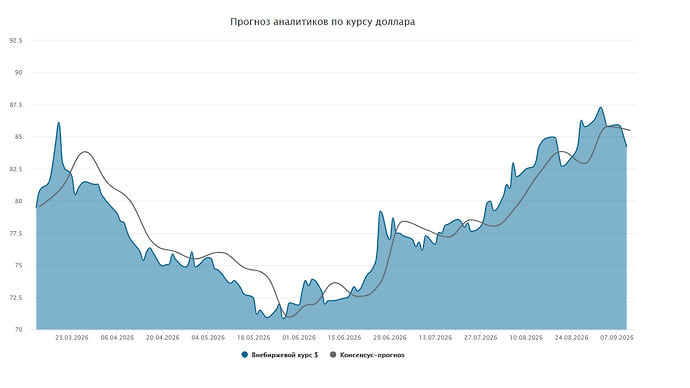The width and height of the screenshot is (690, 388).
Task: Click the 72.5 y-axis value
Action: 15,297
